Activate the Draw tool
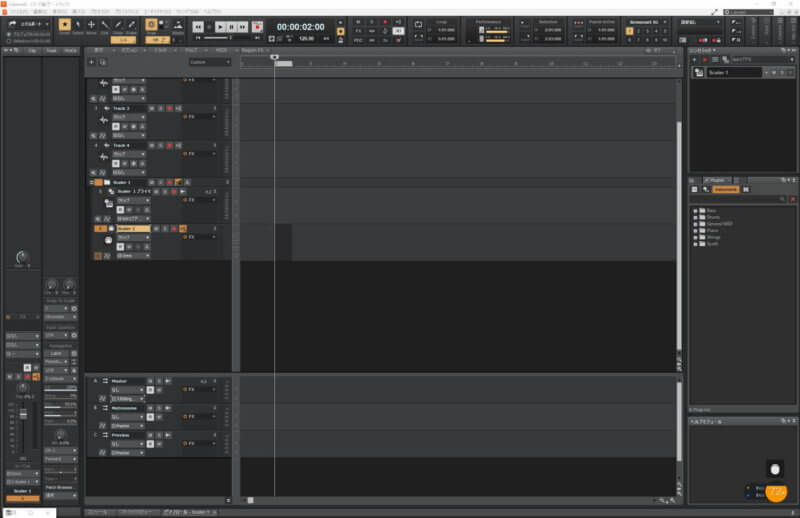 (x=118, y=26)
